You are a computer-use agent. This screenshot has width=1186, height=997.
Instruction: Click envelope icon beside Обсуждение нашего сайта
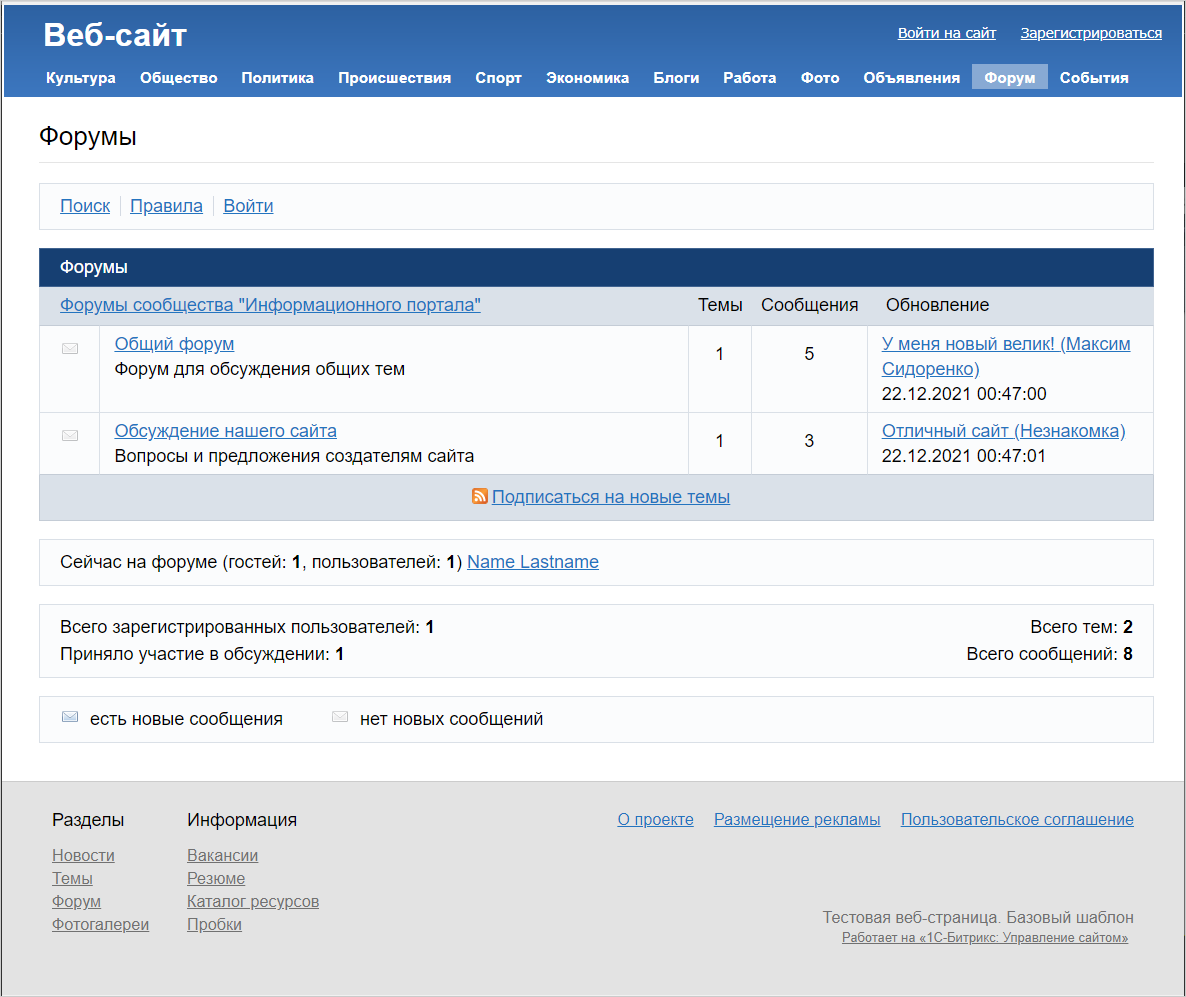[x=70, y=435]
